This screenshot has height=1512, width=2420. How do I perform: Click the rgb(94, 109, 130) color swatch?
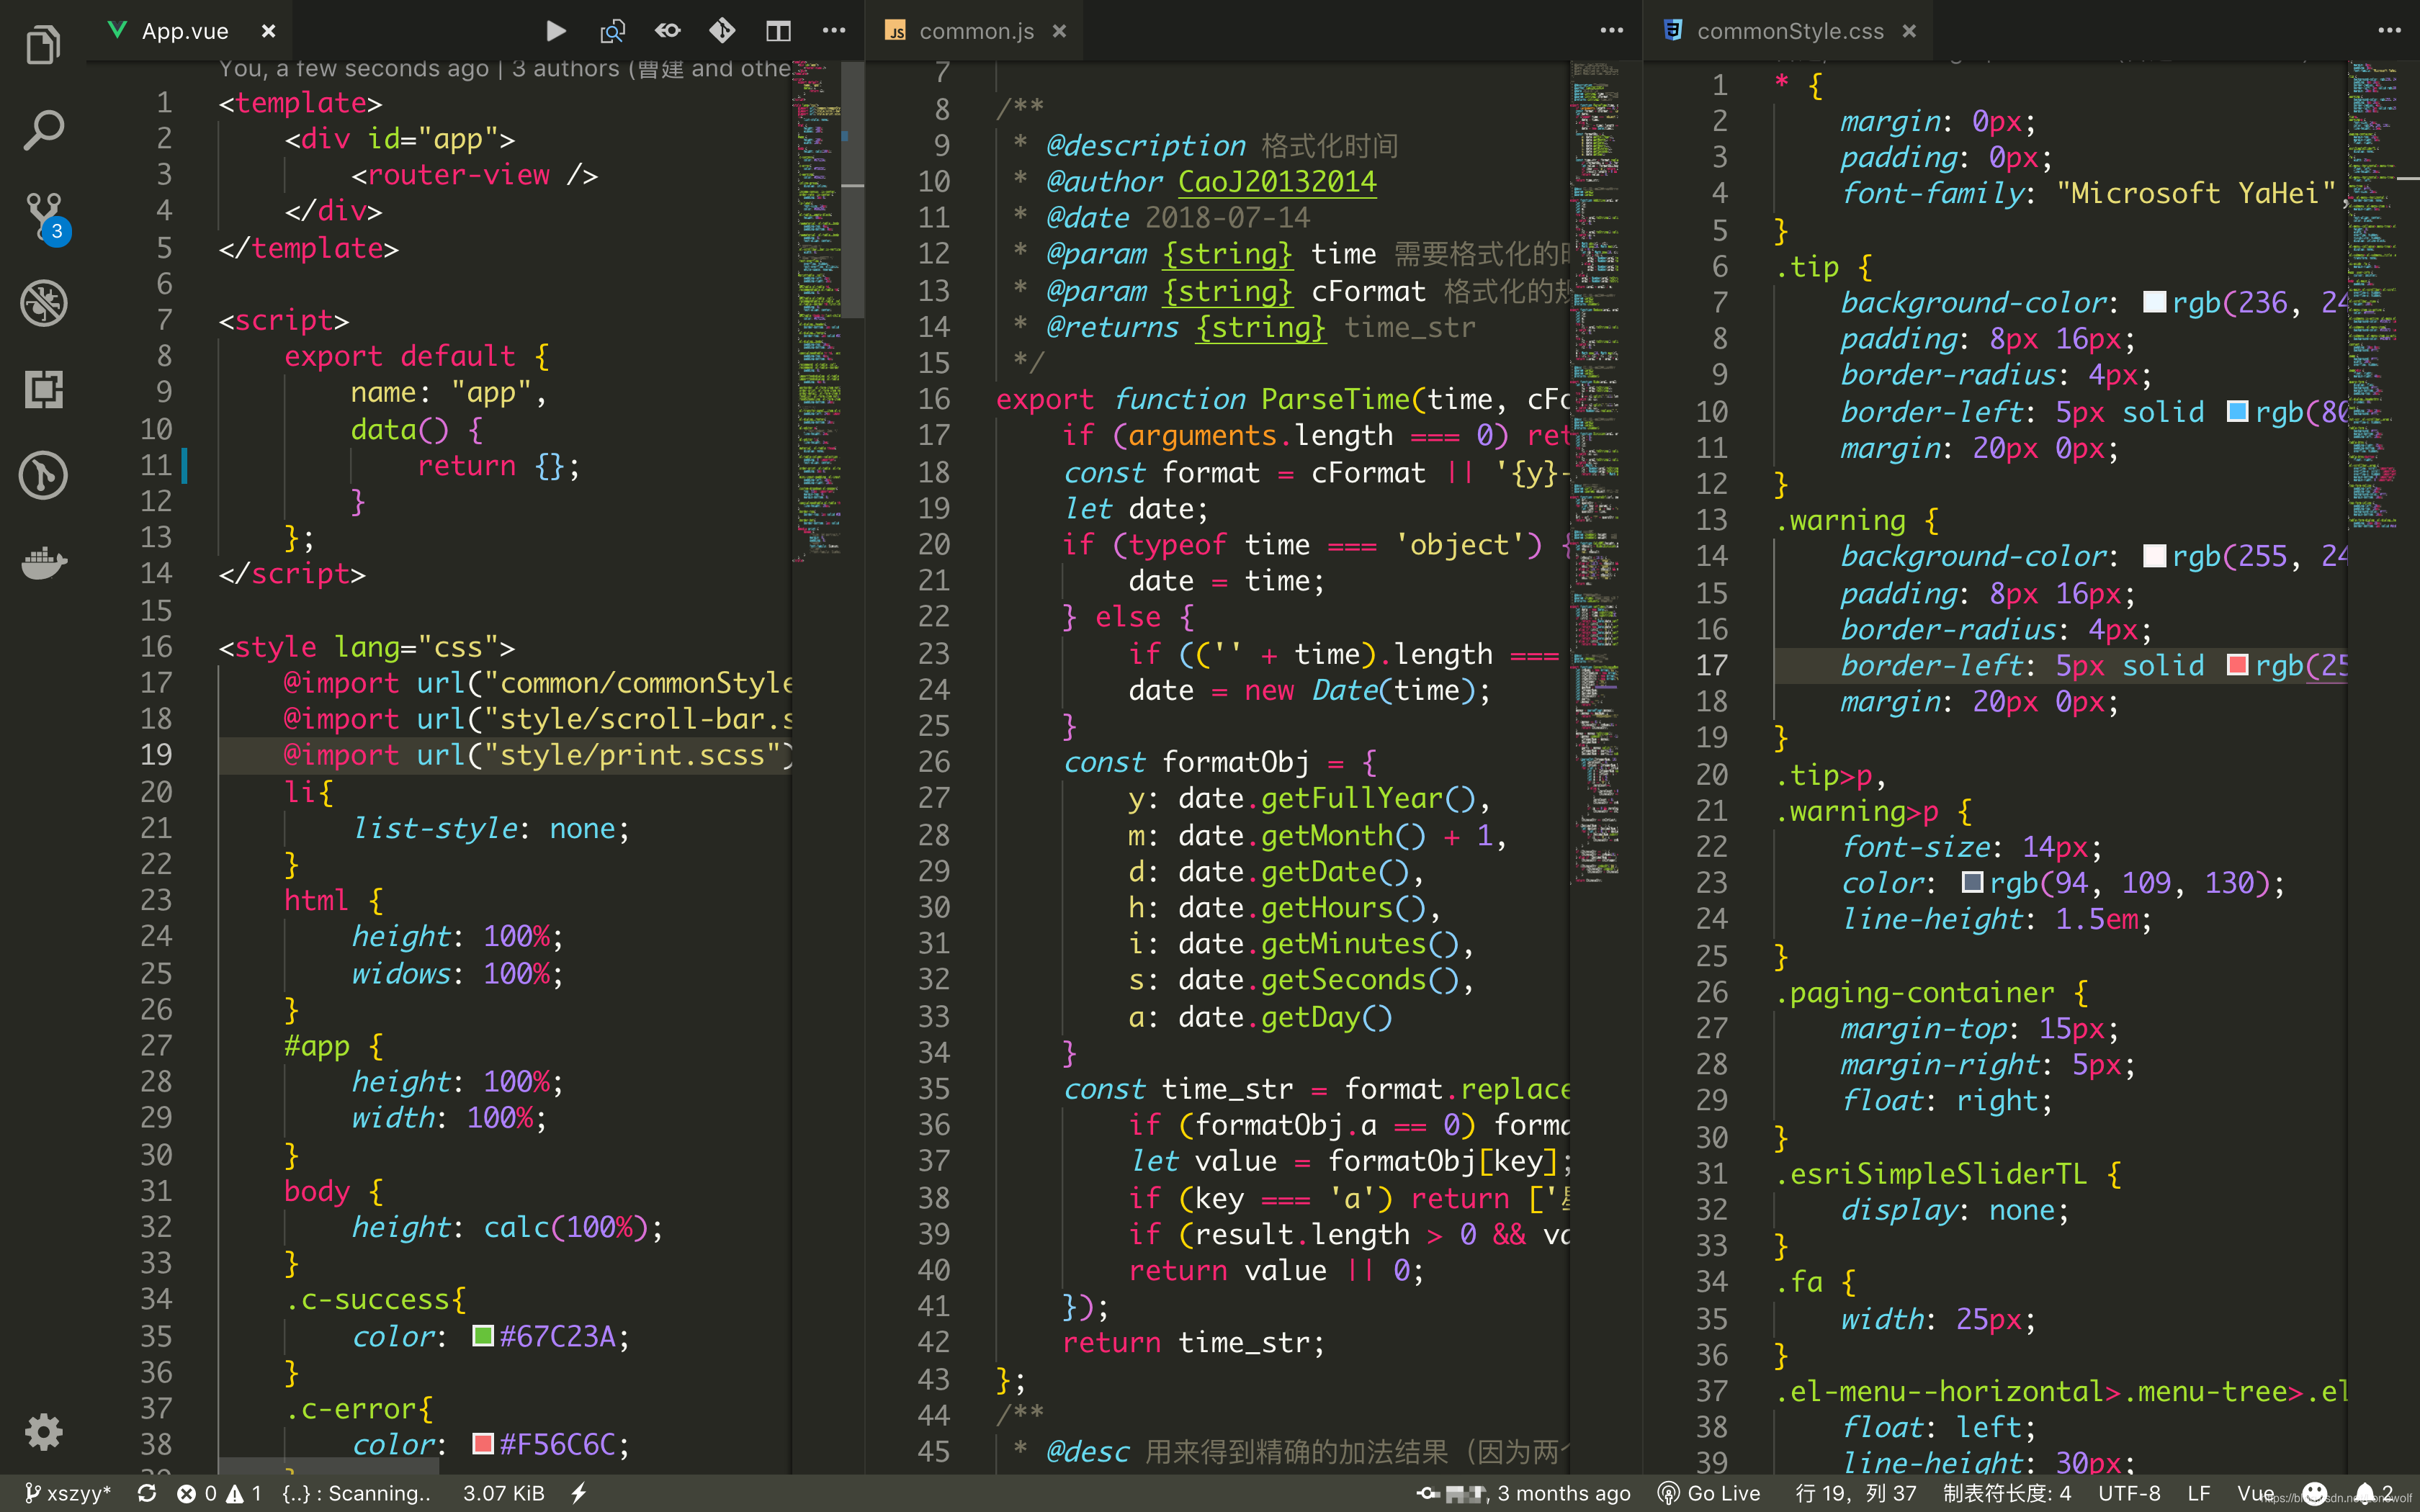(x=1972, y=882)
